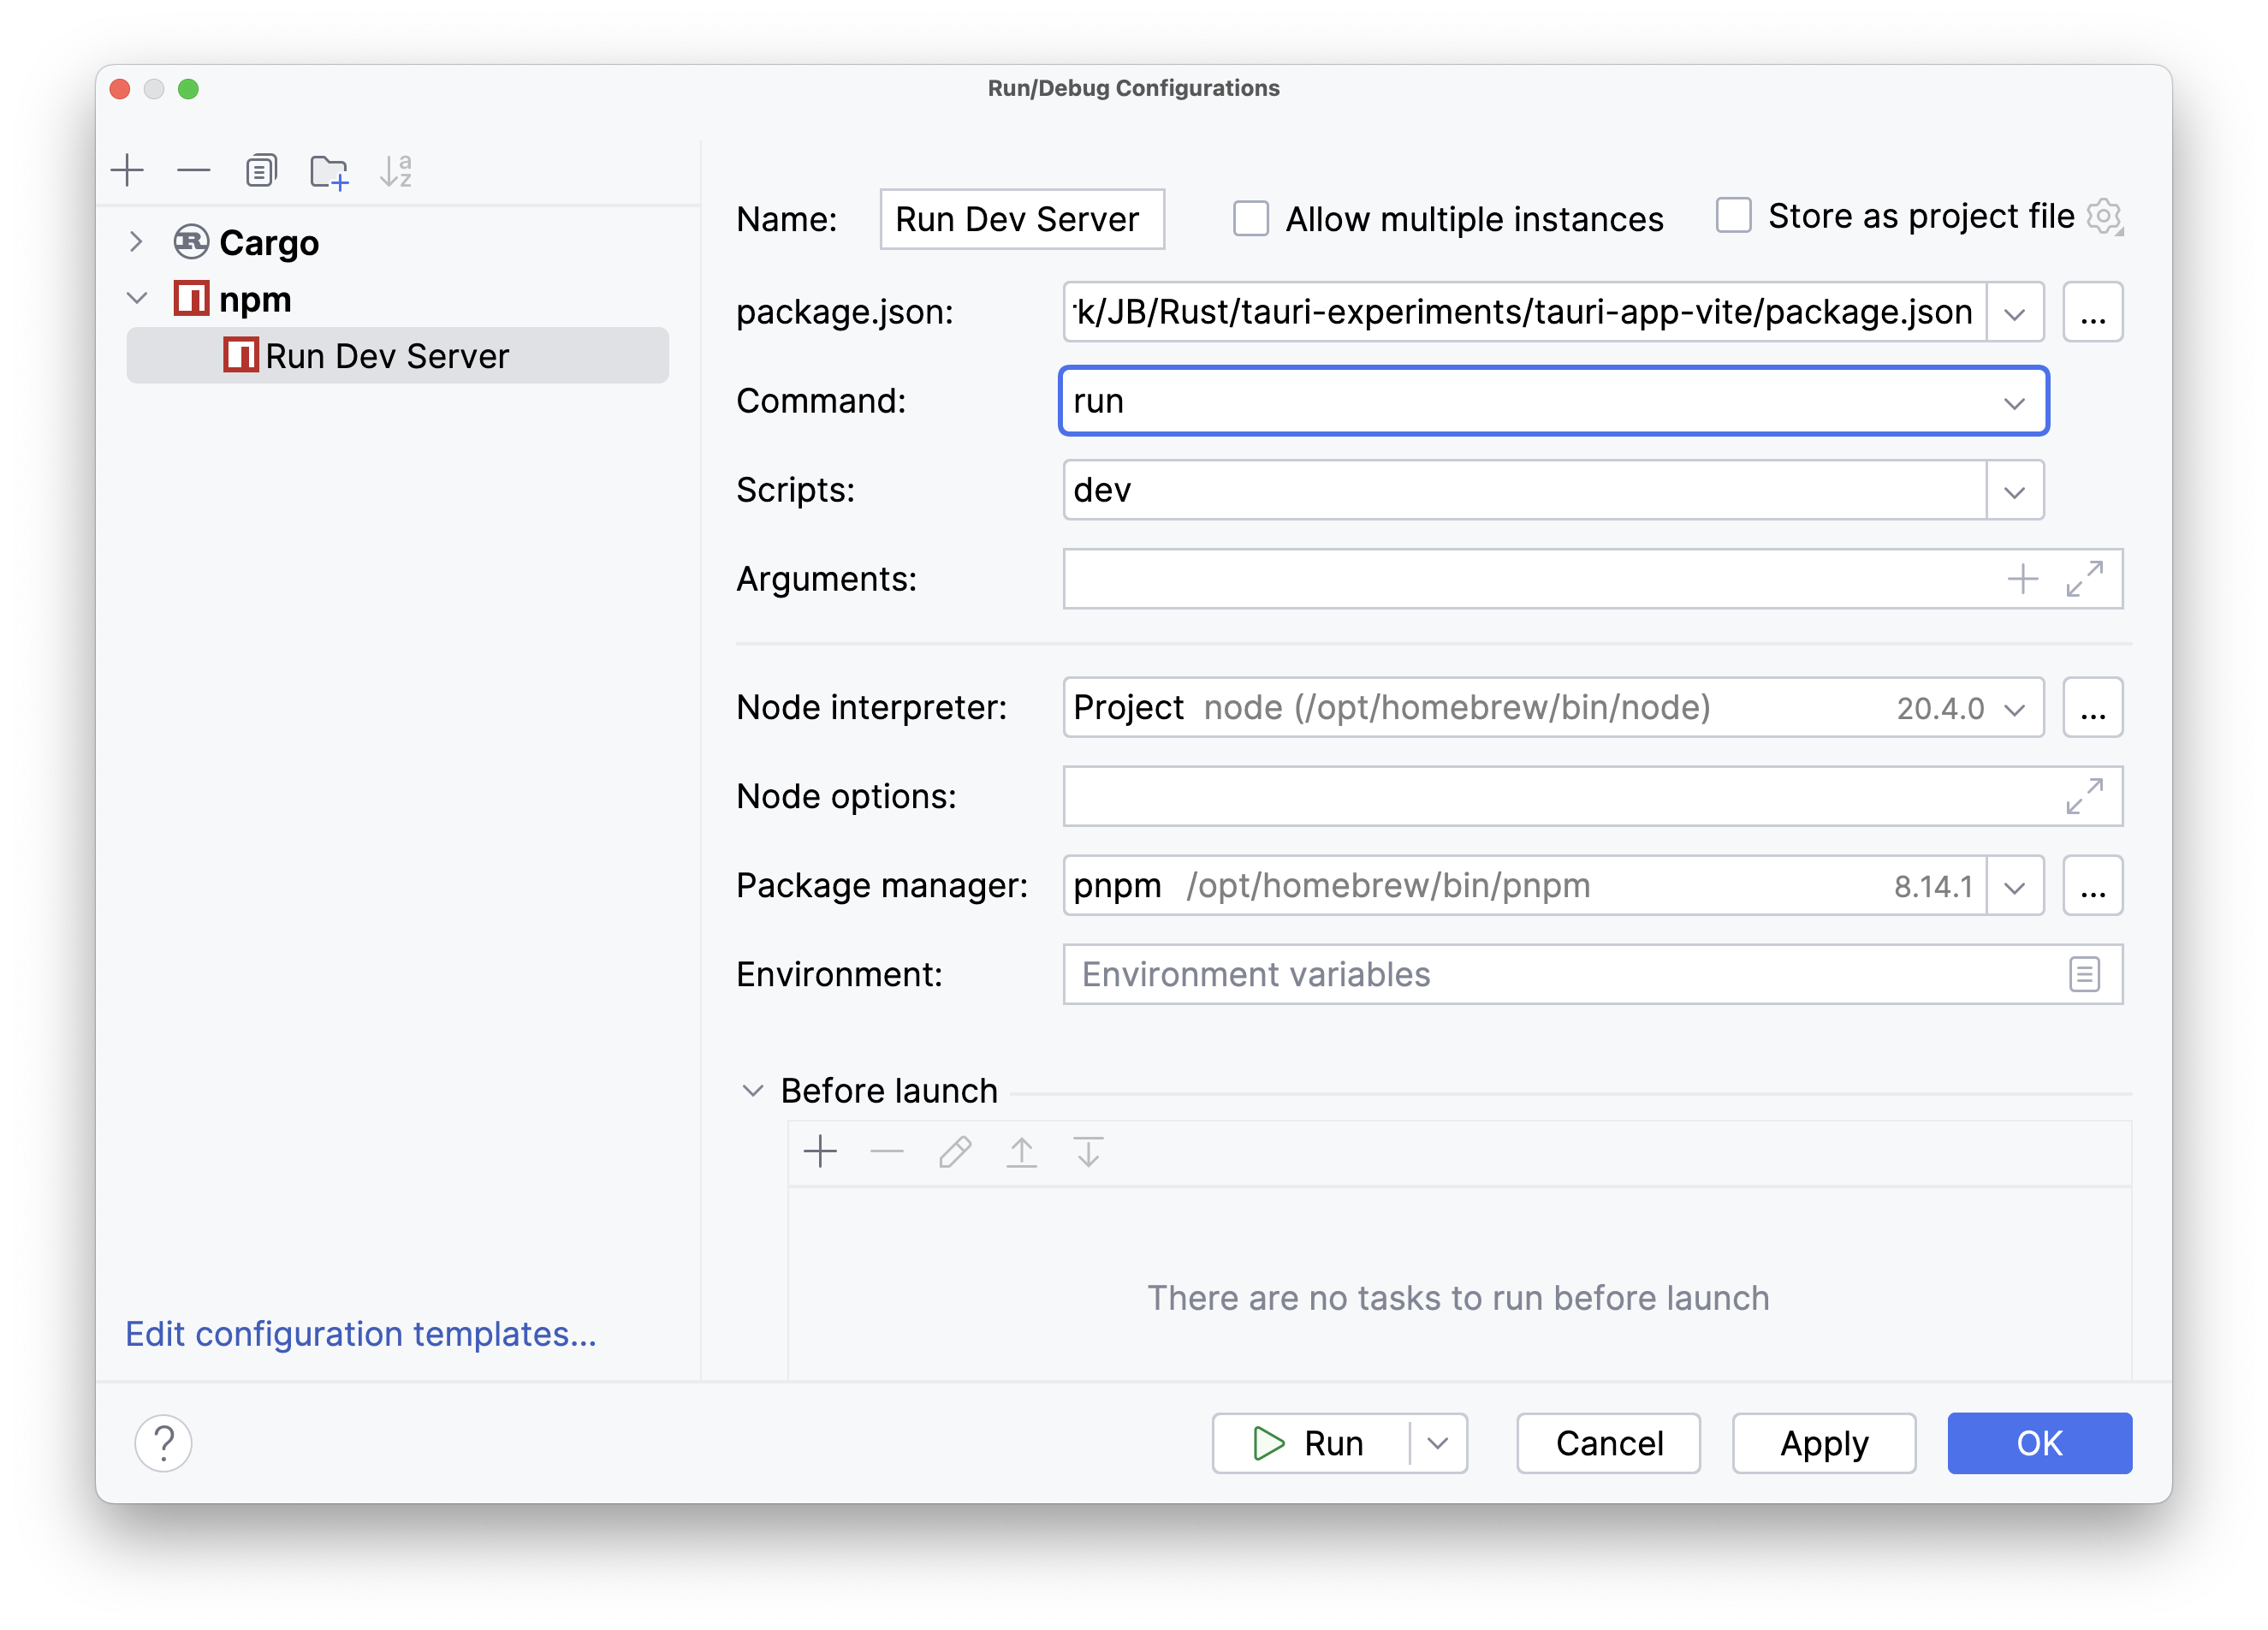2268x1630 pixels.
Task: Collapse the npm tree node
Action: (x=136, y=298)
